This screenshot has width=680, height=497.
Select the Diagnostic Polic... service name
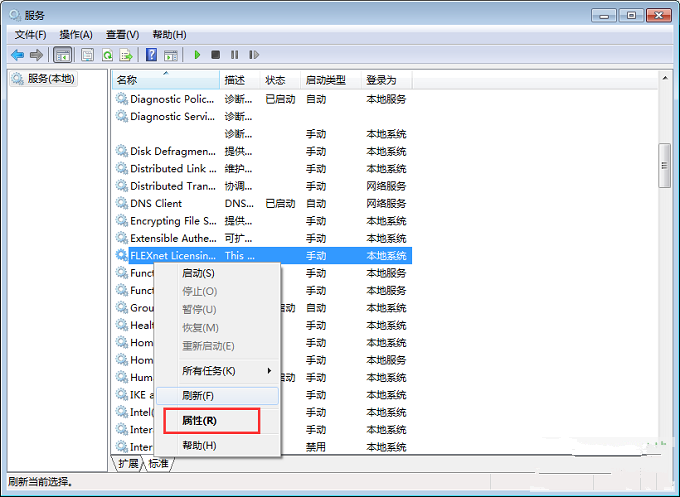pos(172,99)
